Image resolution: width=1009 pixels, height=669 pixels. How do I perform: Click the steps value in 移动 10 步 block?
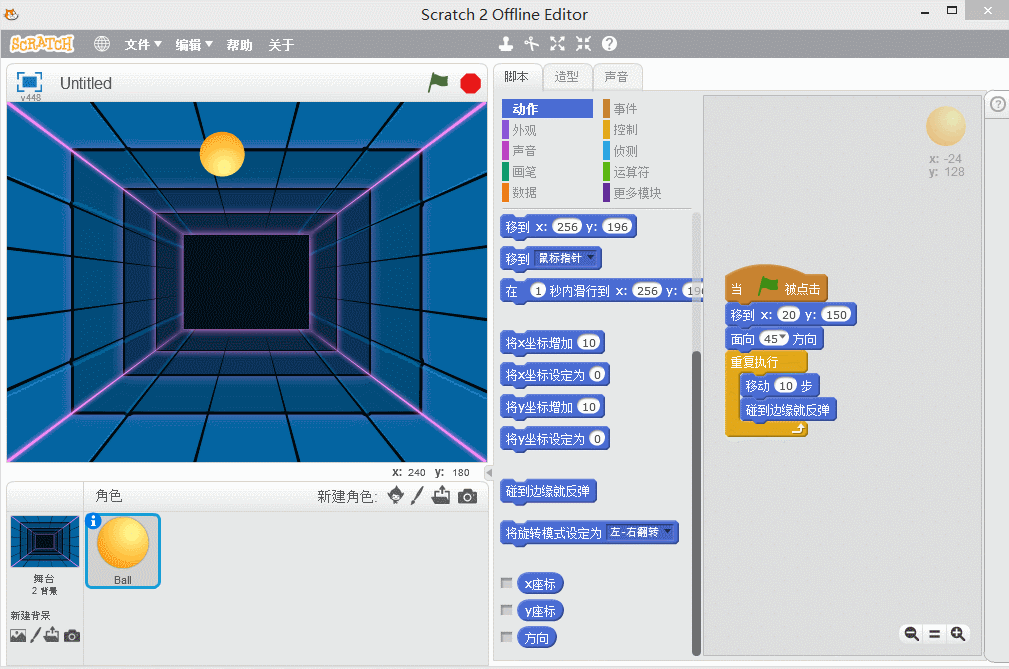[x=786, y=385]
